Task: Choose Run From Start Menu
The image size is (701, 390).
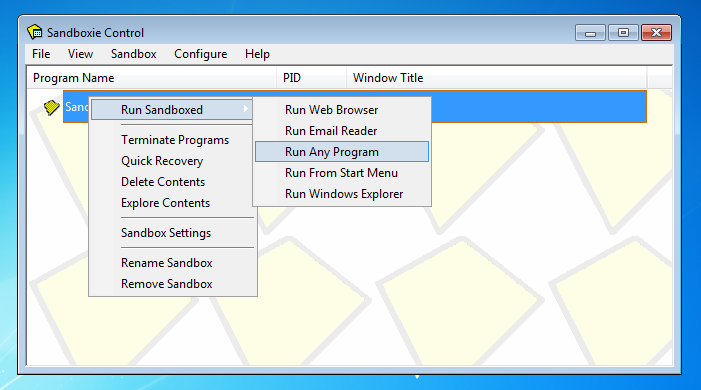Action: (342, 173)
